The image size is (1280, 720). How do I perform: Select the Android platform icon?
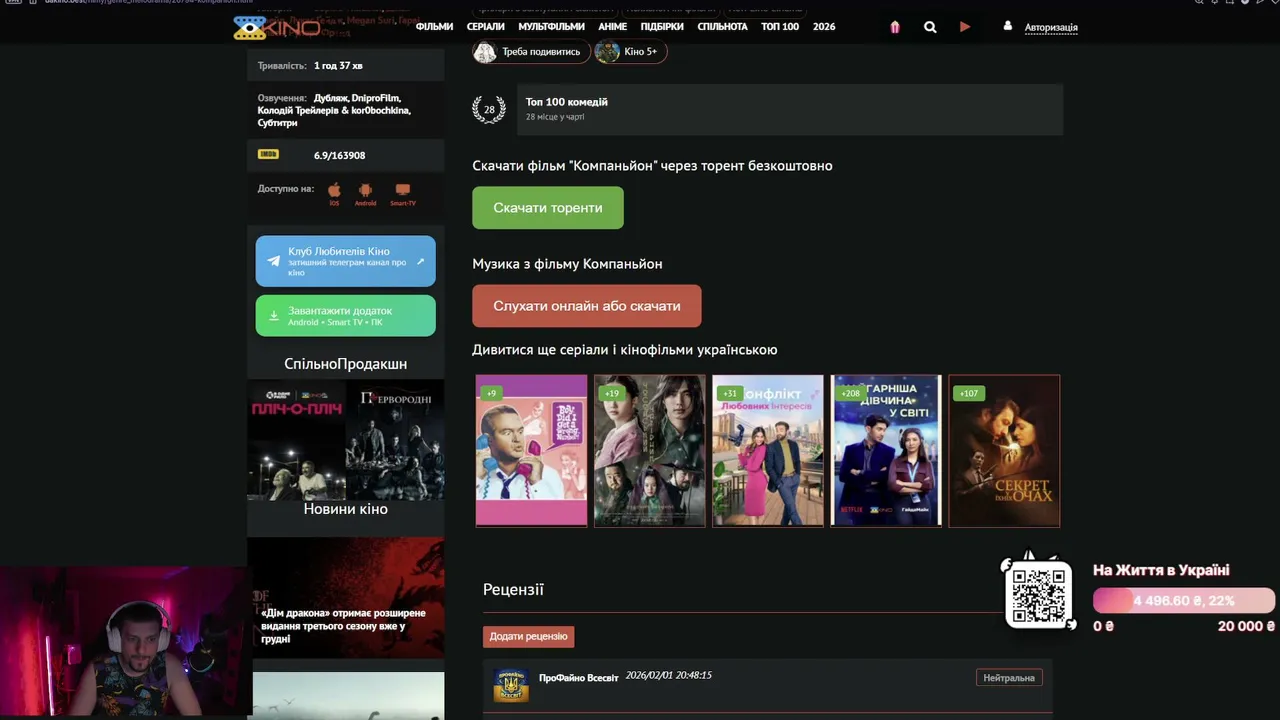point(365,190)
